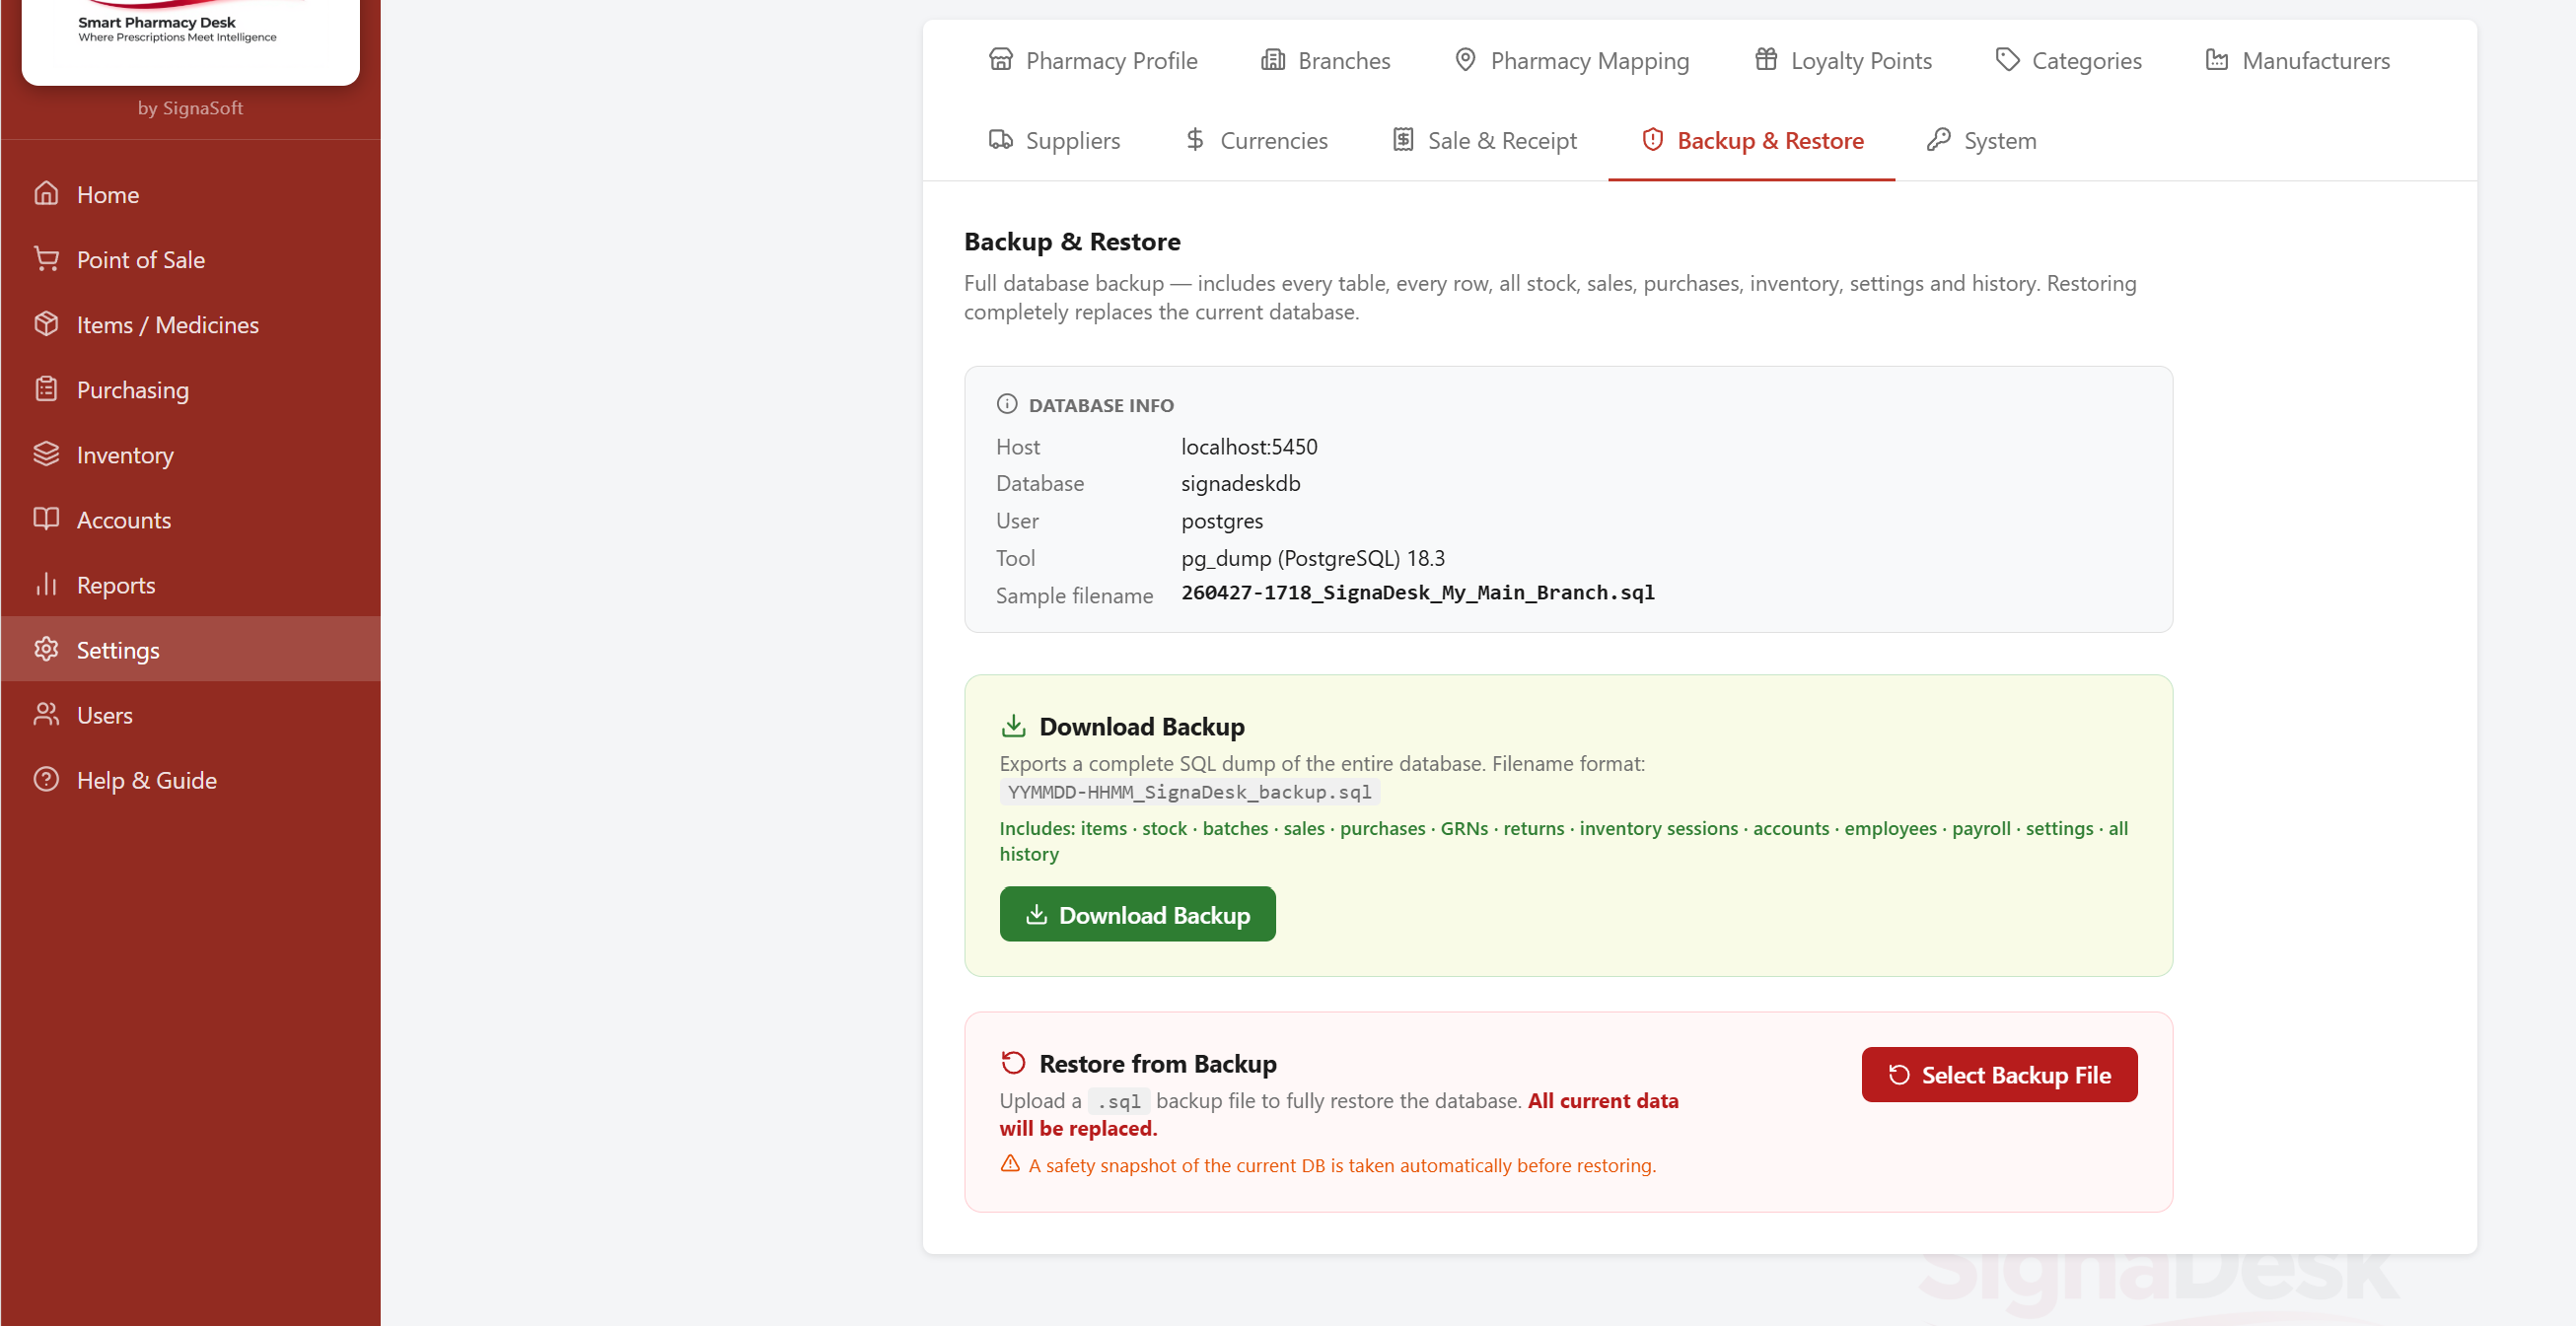Click the sample filename text

pyautogui.click(x=1417, y=593)
